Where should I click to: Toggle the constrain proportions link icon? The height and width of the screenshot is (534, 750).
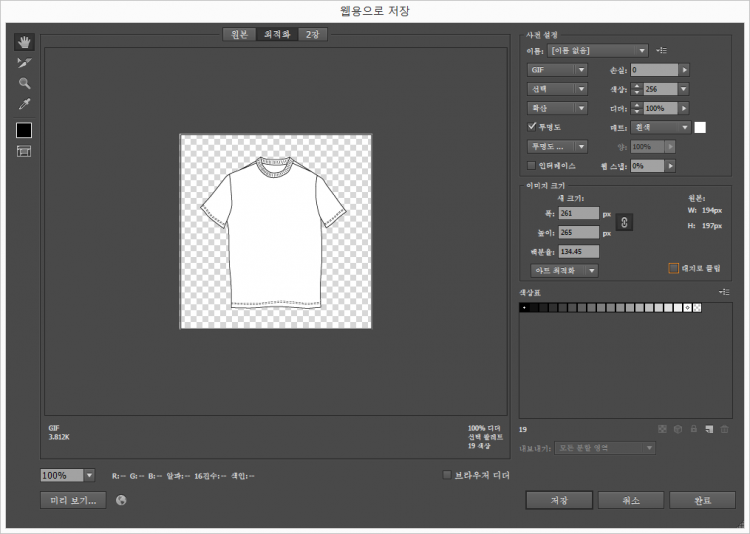(x=624, y=222)
